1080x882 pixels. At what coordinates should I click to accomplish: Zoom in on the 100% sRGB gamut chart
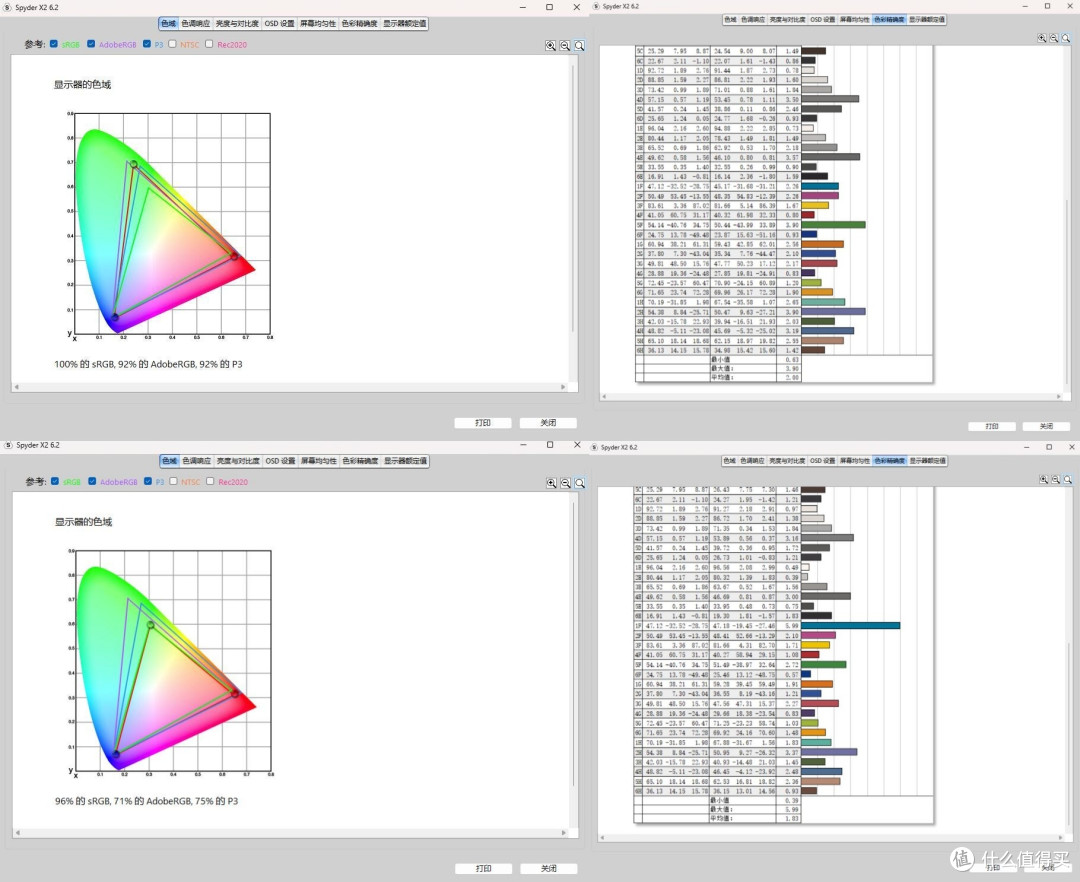[550, 45]
